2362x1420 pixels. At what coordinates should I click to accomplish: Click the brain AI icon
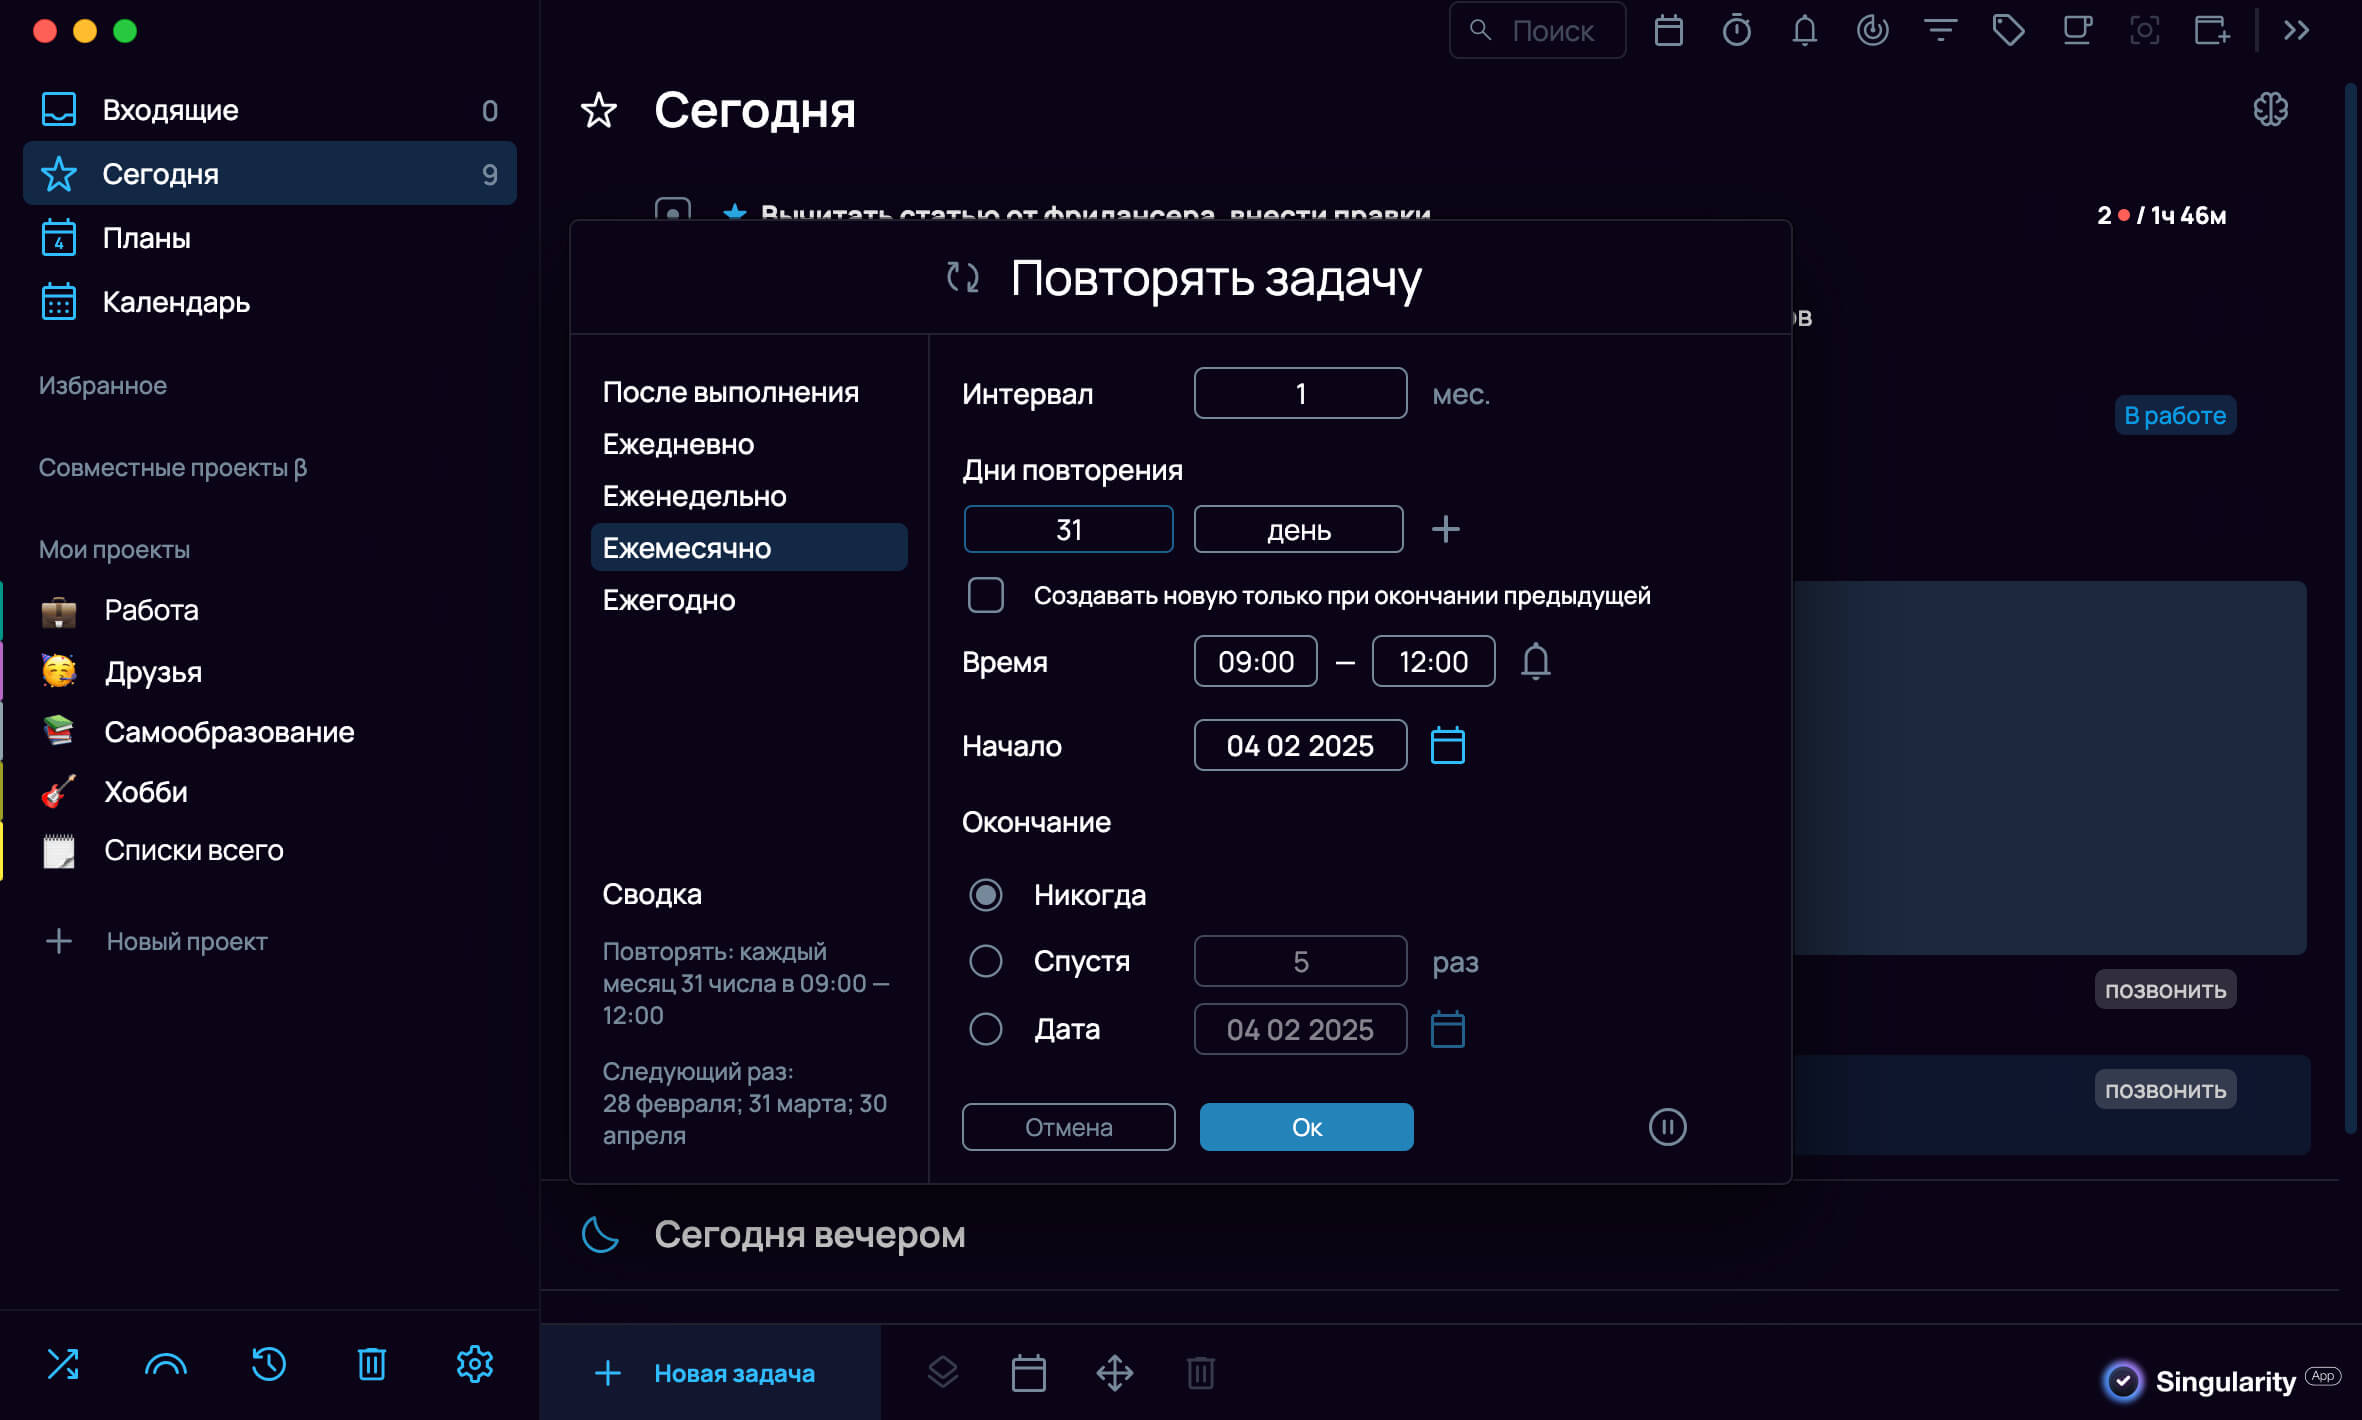click(2270, 109)
